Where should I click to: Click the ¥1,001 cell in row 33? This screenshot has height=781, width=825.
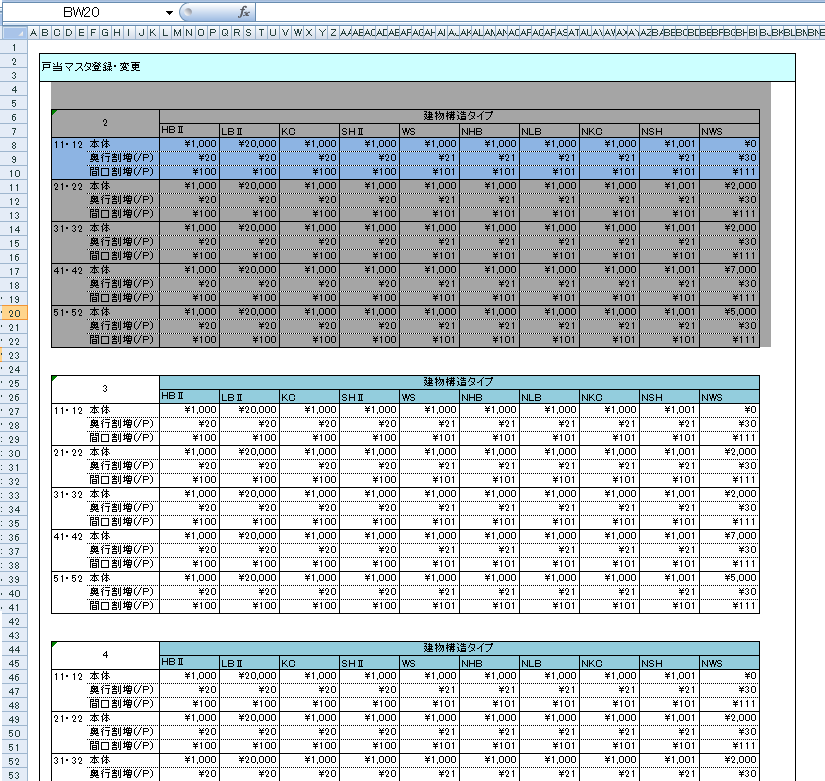669,494
